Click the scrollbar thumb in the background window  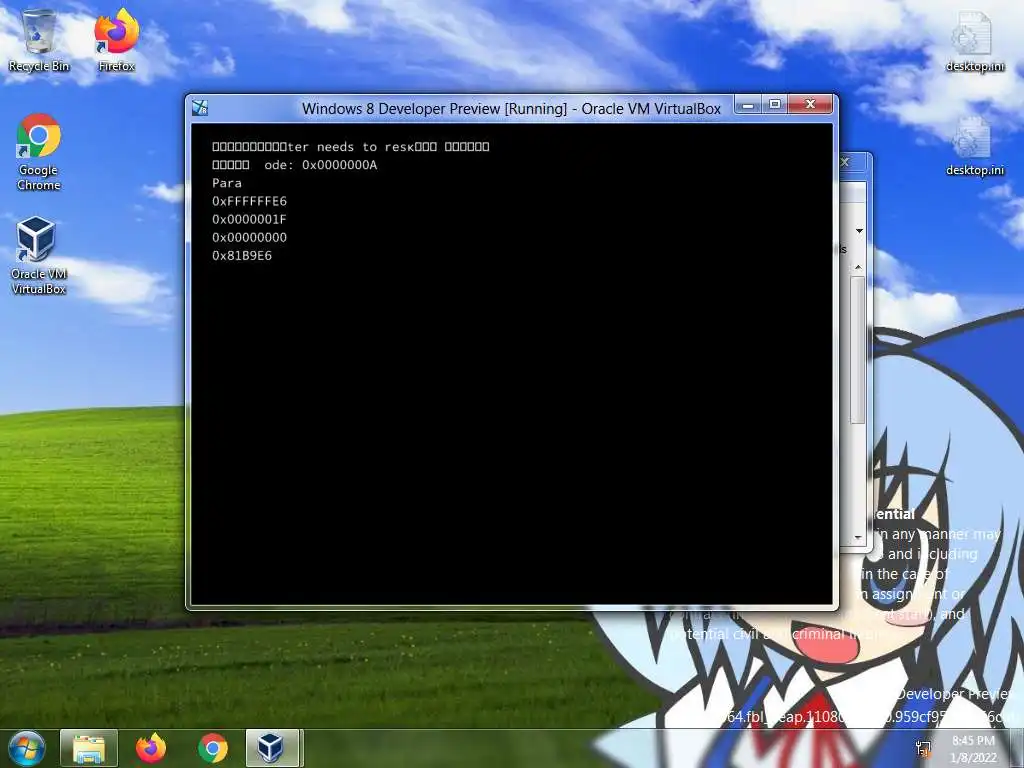point(858,350)
